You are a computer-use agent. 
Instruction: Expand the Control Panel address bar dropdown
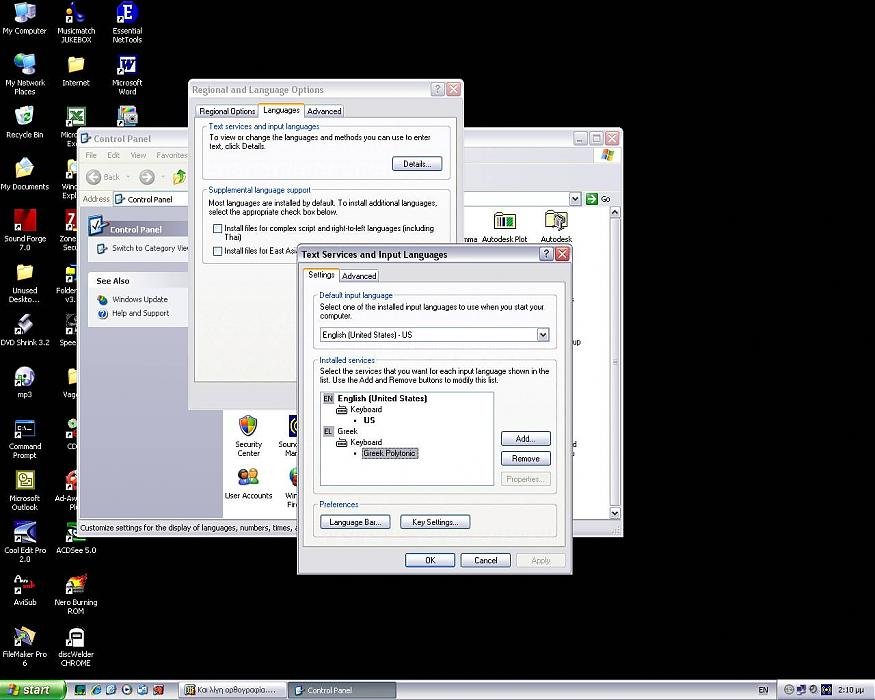tap(575, 199)
